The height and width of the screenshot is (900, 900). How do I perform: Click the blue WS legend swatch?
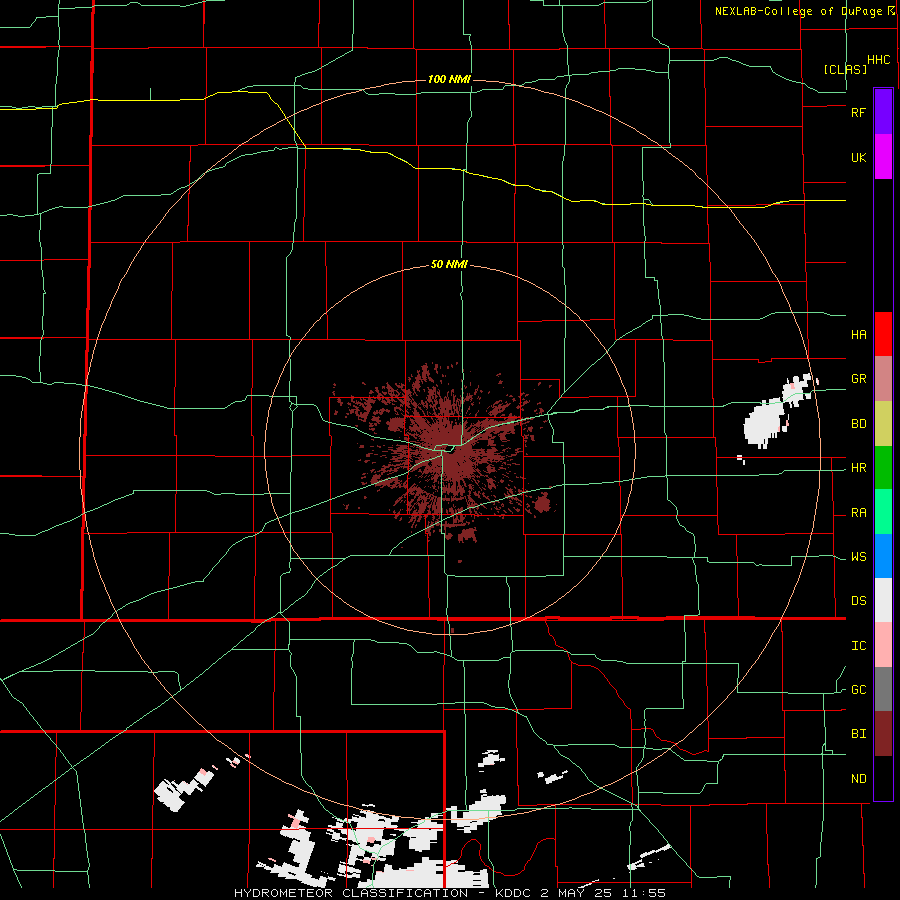tap(883, 556)
